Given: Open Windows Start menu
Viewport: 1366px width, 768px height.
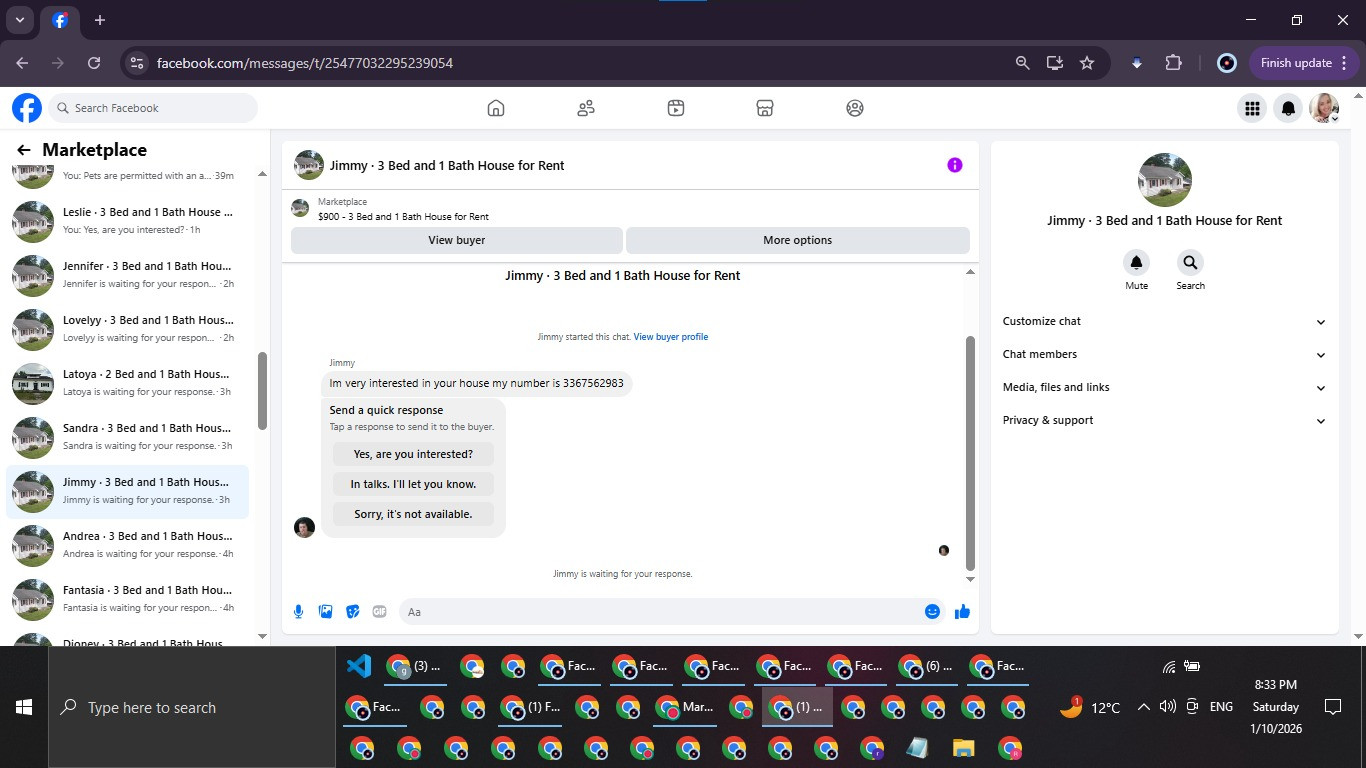Looking at the screenshot, I should point(24,707).
